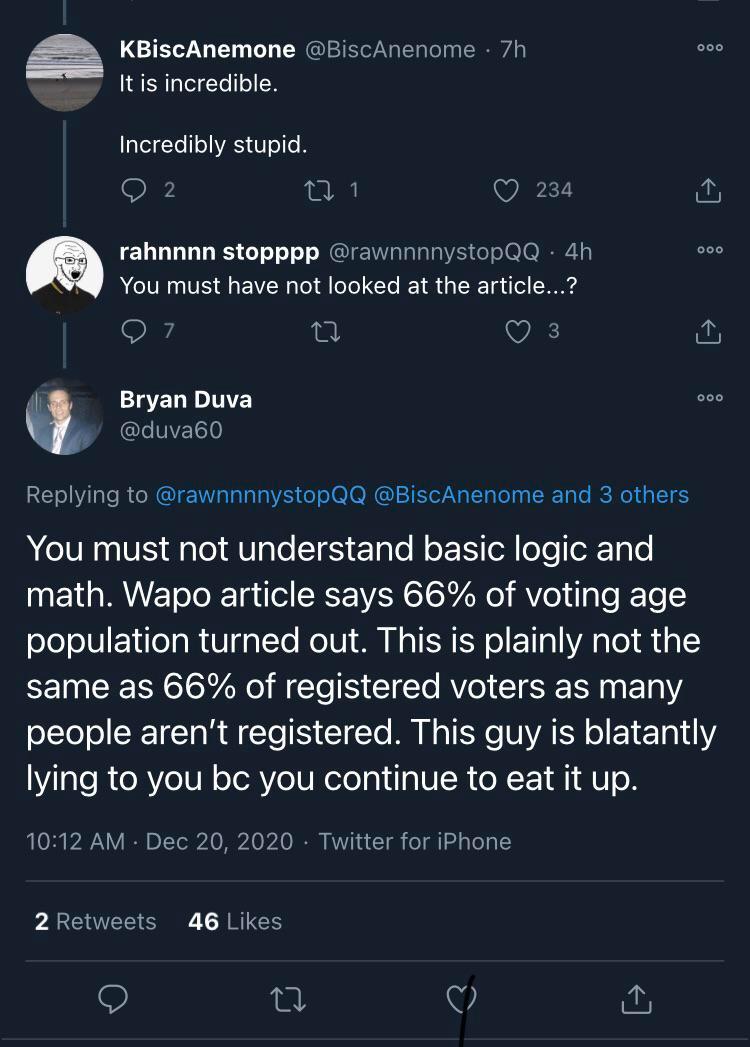750x1047 pixels.
Task: View the 2 Retweets list
Action: pos(95,921)
